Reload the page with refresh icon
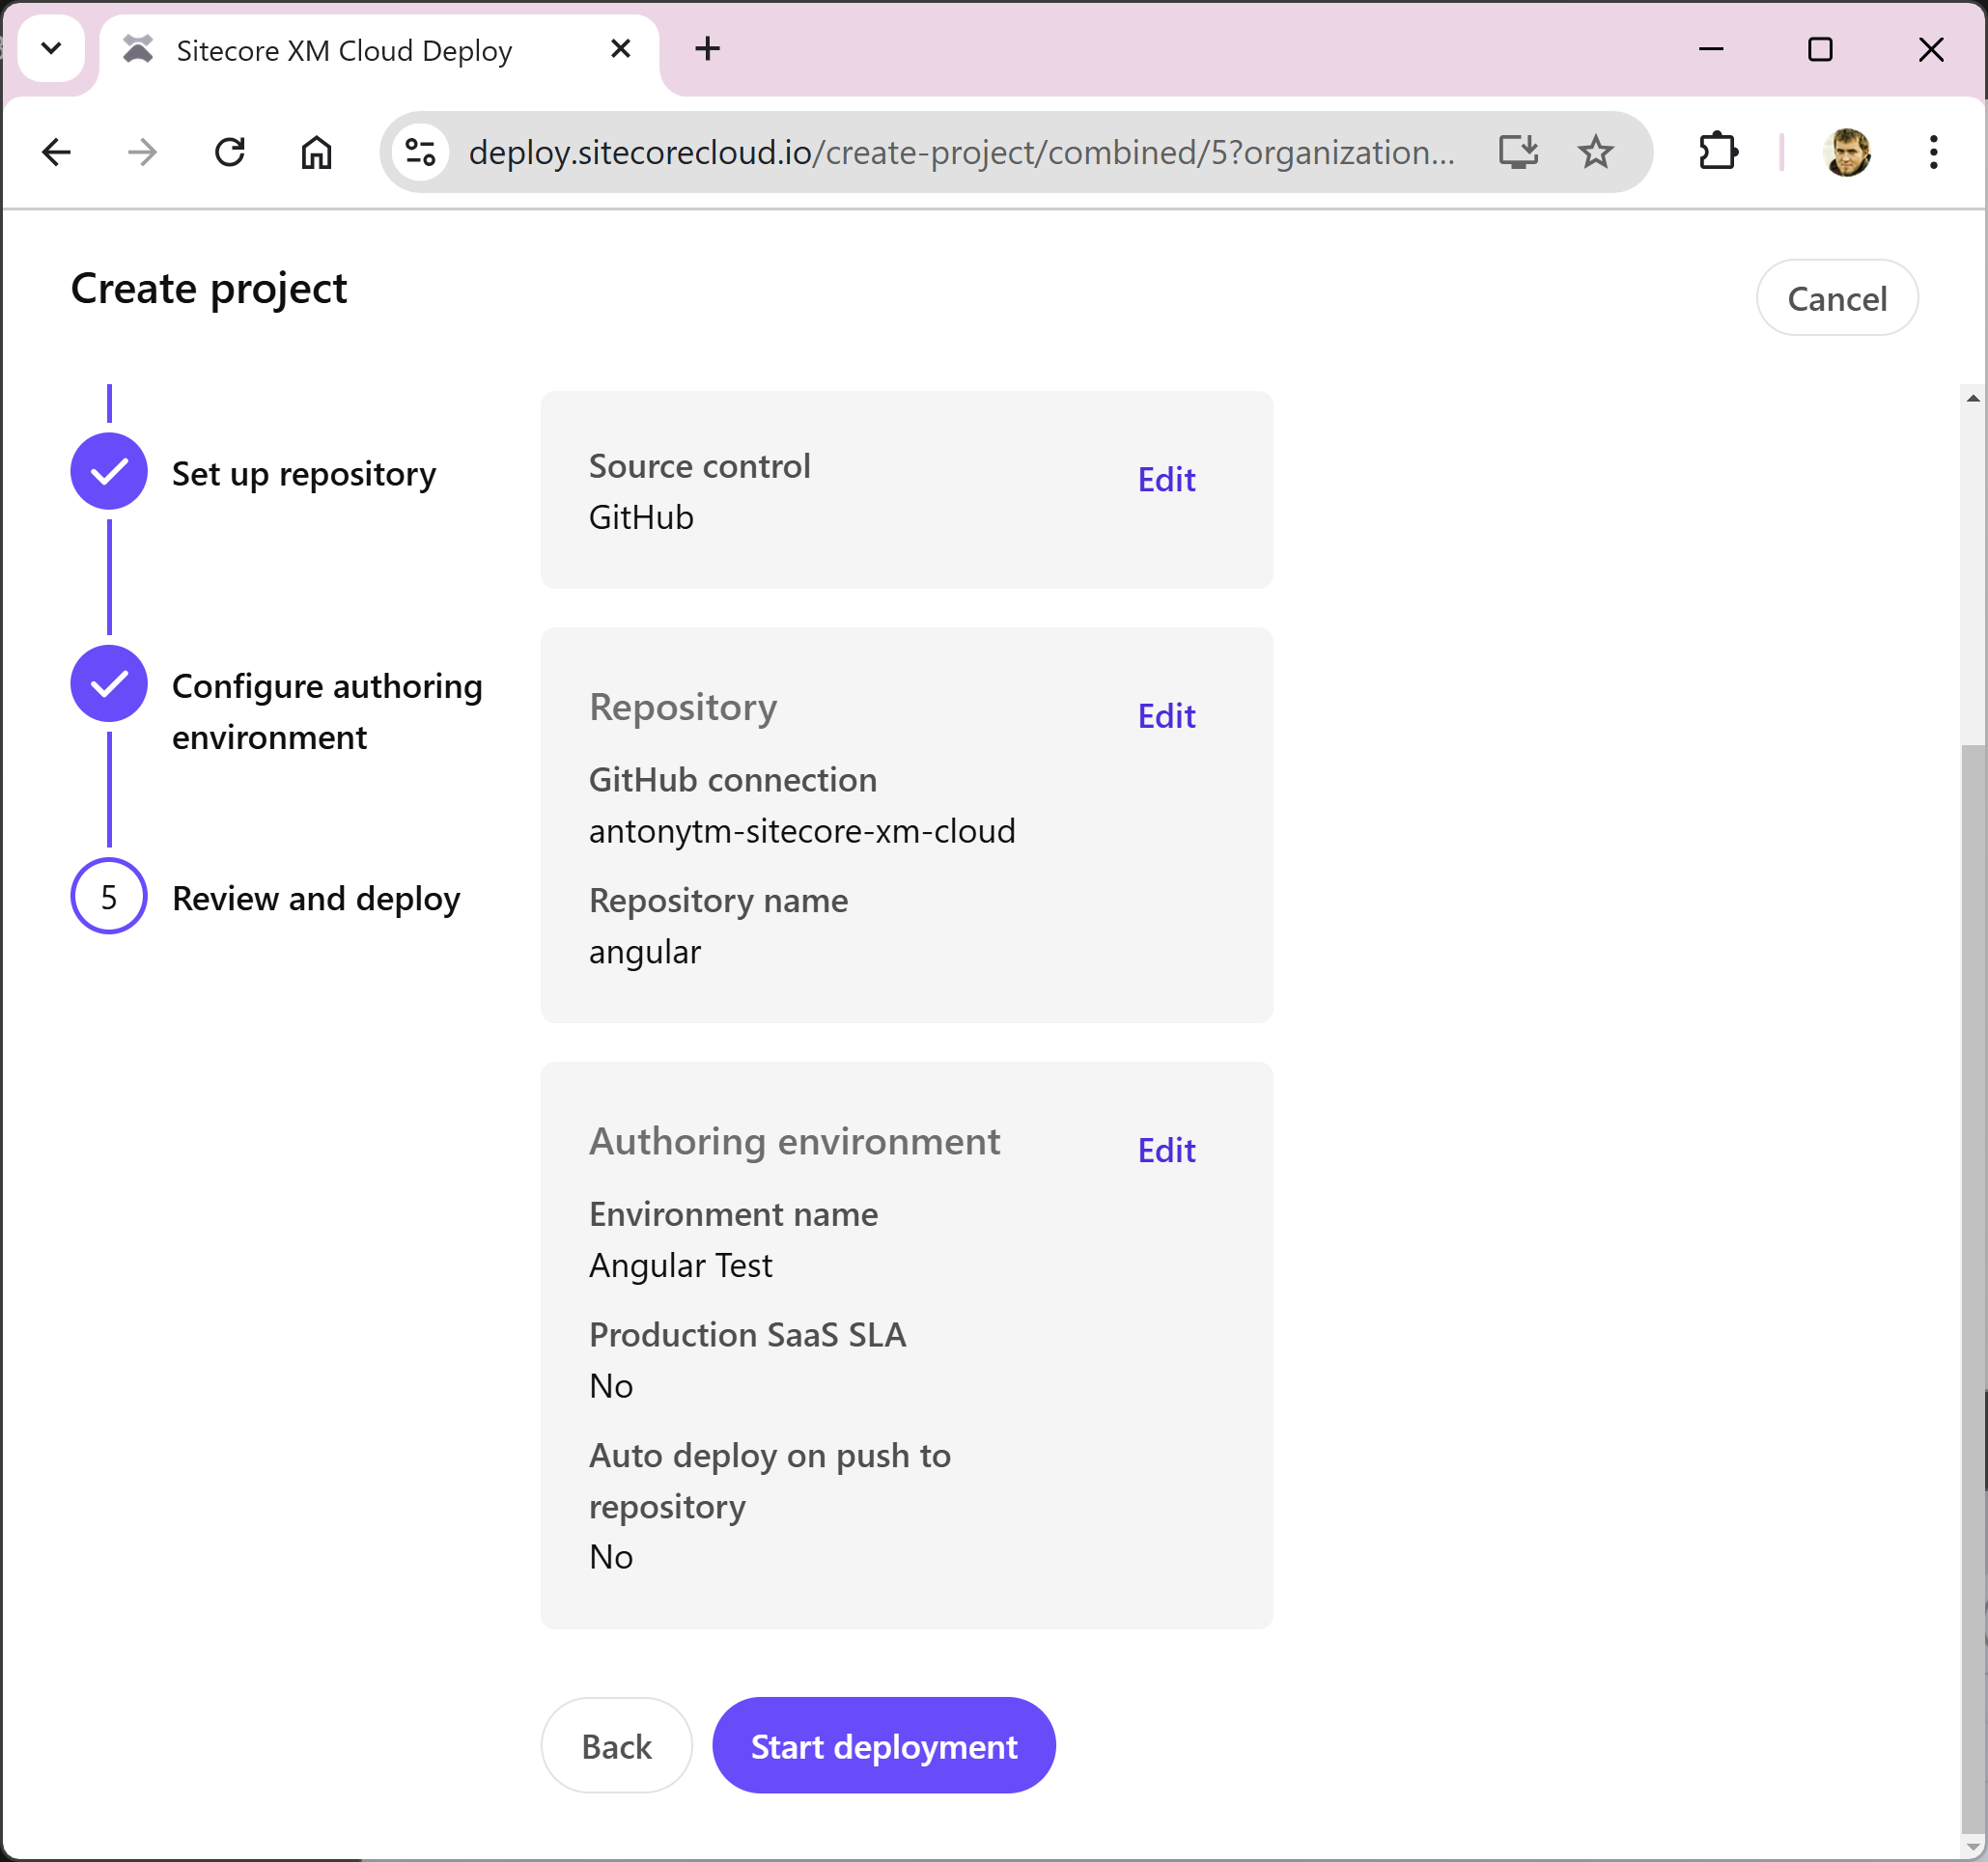Screen dimensions: 1988x1862 [x=230, y=152]
